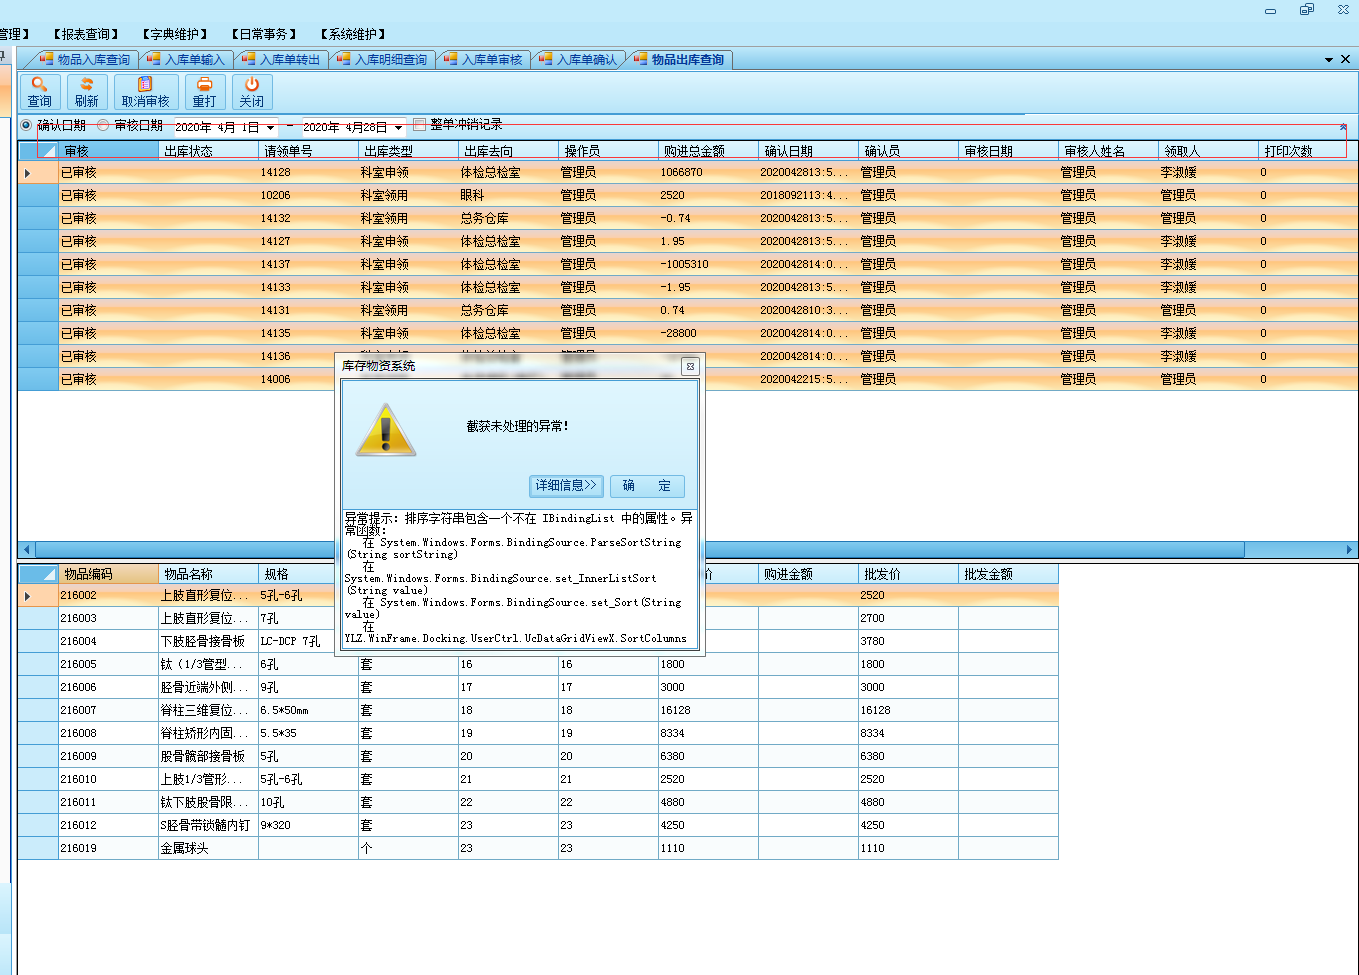Open the tab list dropdown arrow at tab bar right
This screenshot has height=975, width=1359.
click(1329, 60)
